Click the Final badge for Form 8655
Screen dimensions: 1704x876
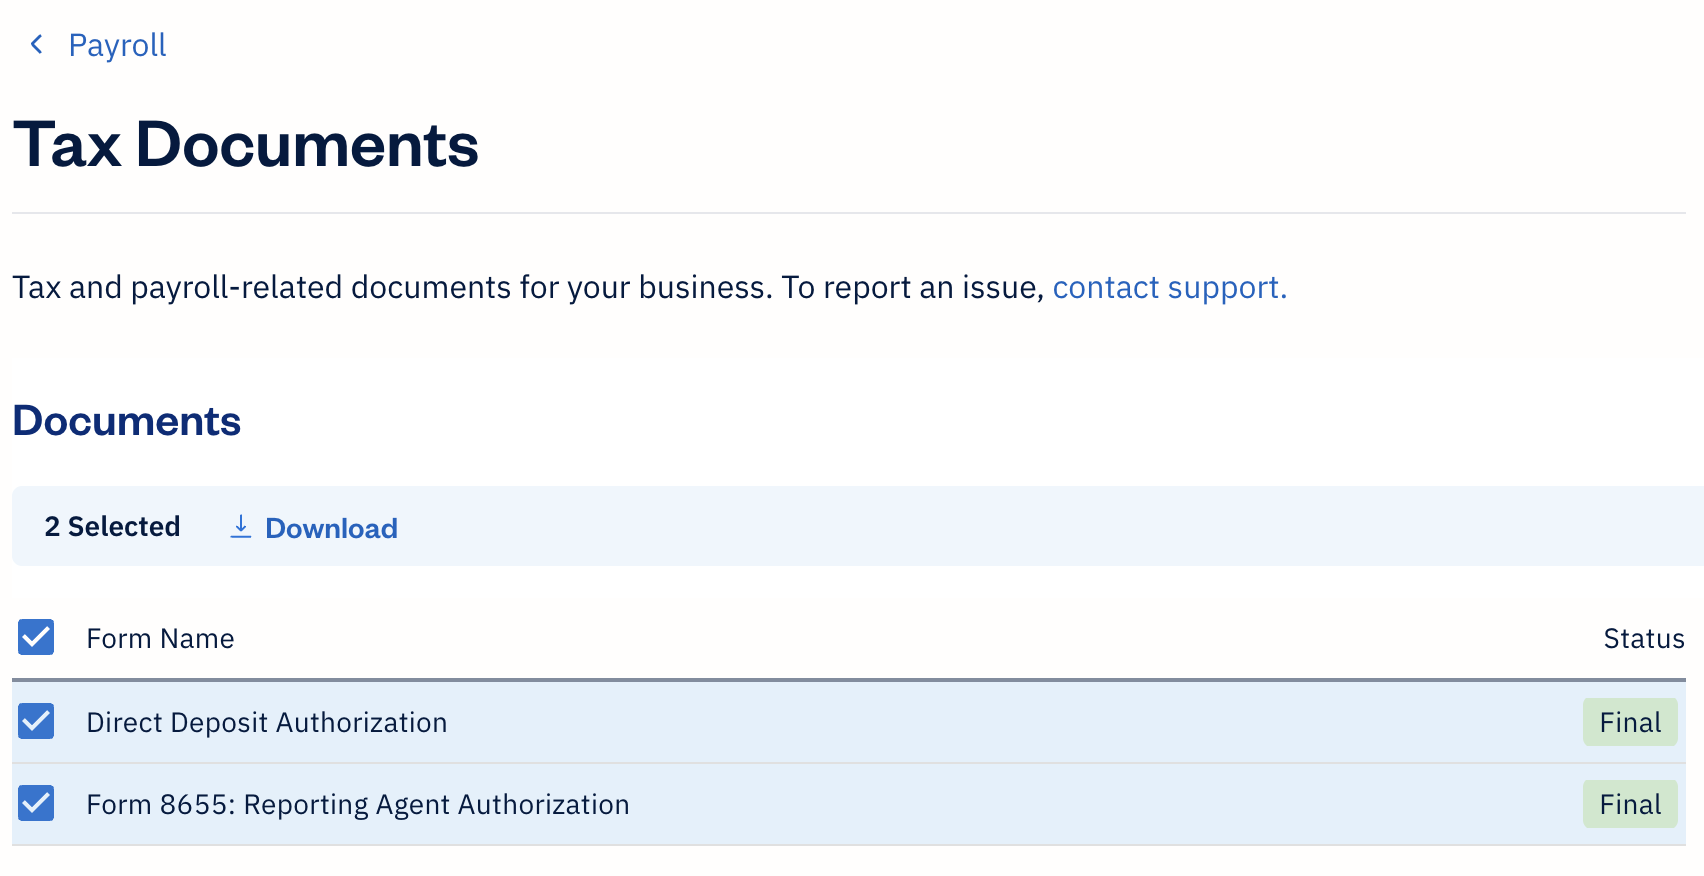click(x=1630, y=803)
